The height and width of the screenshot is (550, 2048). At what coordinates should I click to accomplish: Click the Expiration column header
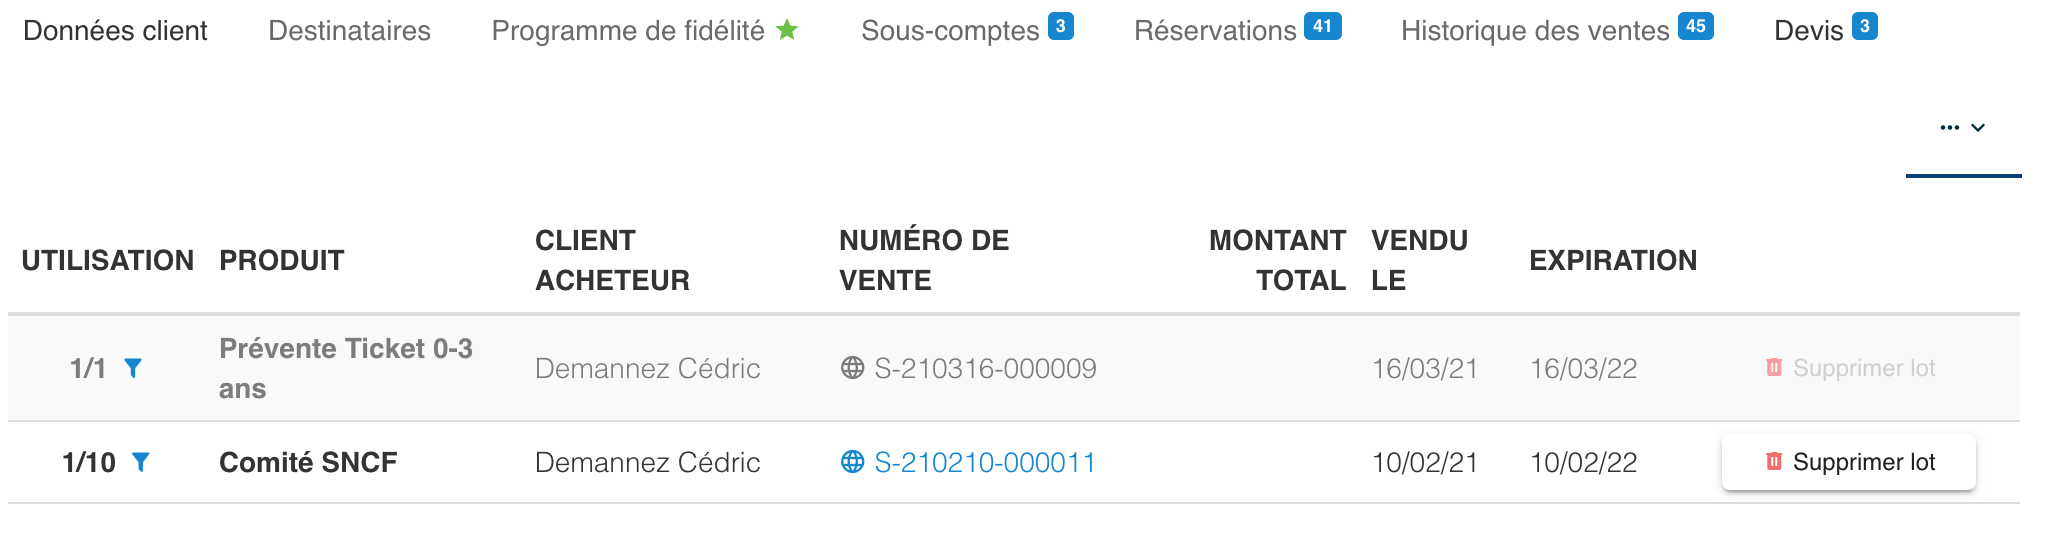[x=1612, y=260]
